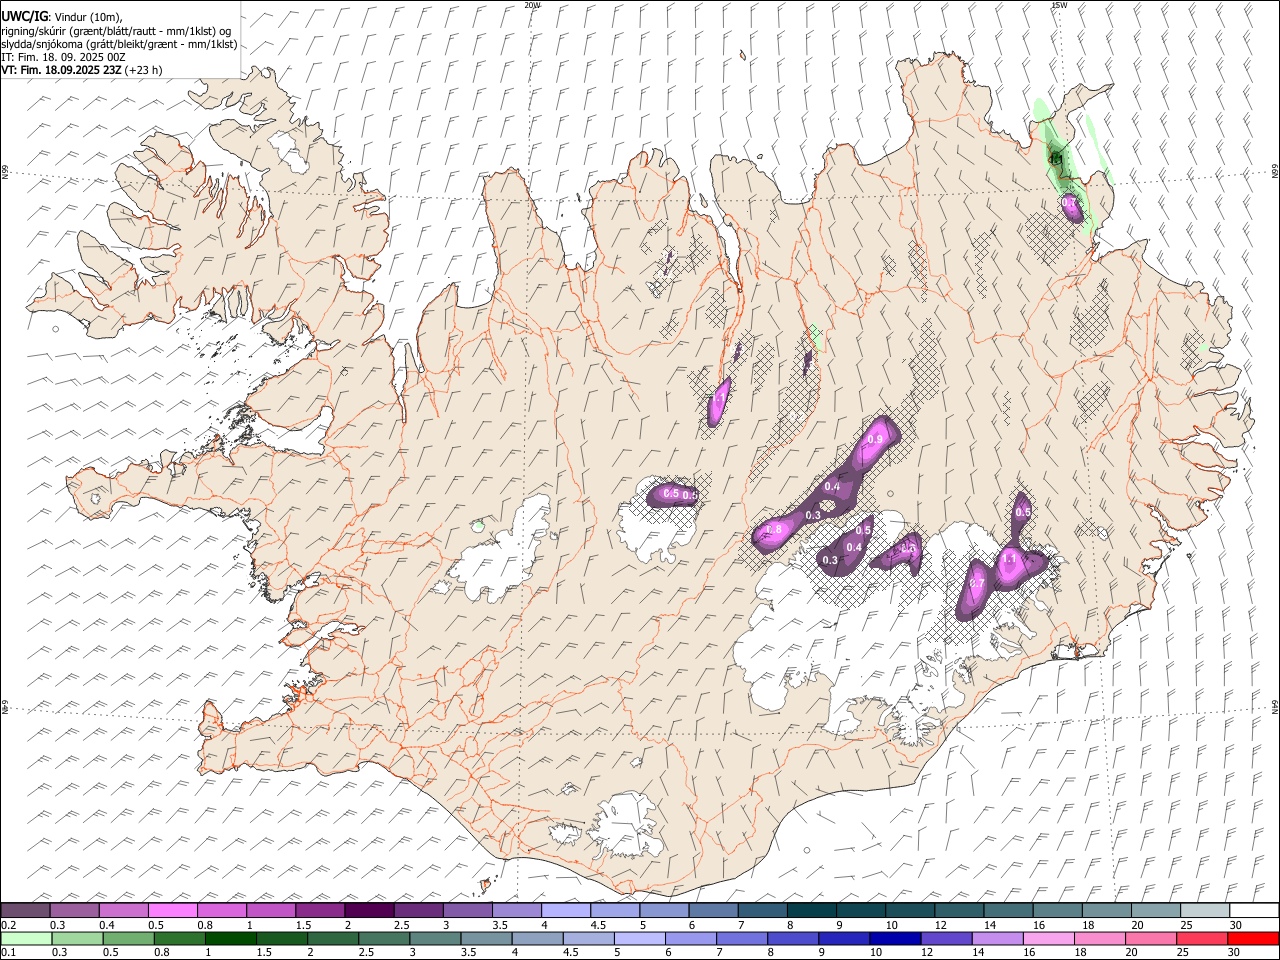Pick the violet 12 swatch in the rain scale
Screen dimensions: 1280x960
[947, 939]
